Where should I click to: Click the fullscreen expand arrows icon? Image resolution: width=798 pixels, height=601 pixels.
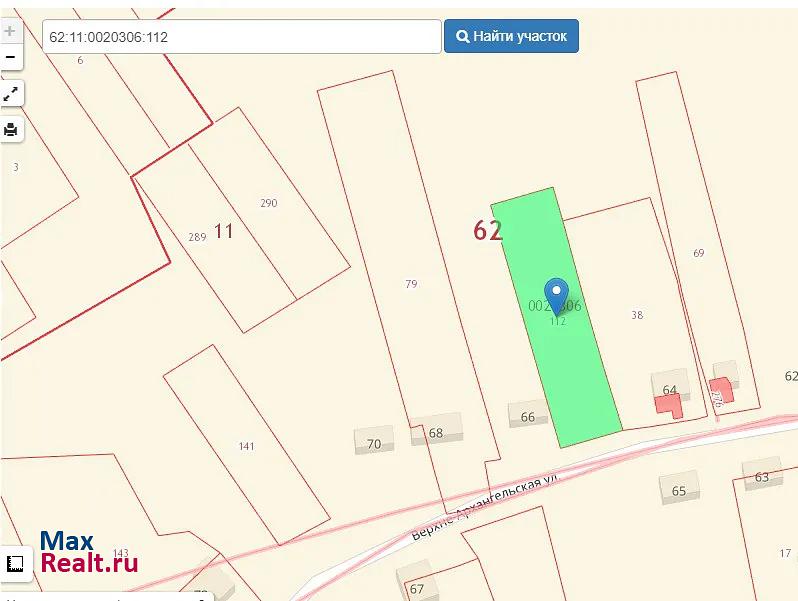click(x=11, y=94)
